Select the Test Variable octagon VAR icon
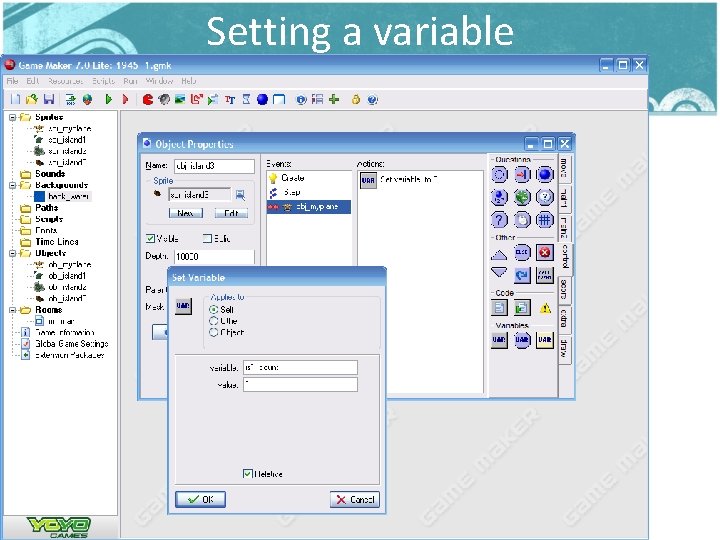720x540 pixels. click(x=522, y=340)
